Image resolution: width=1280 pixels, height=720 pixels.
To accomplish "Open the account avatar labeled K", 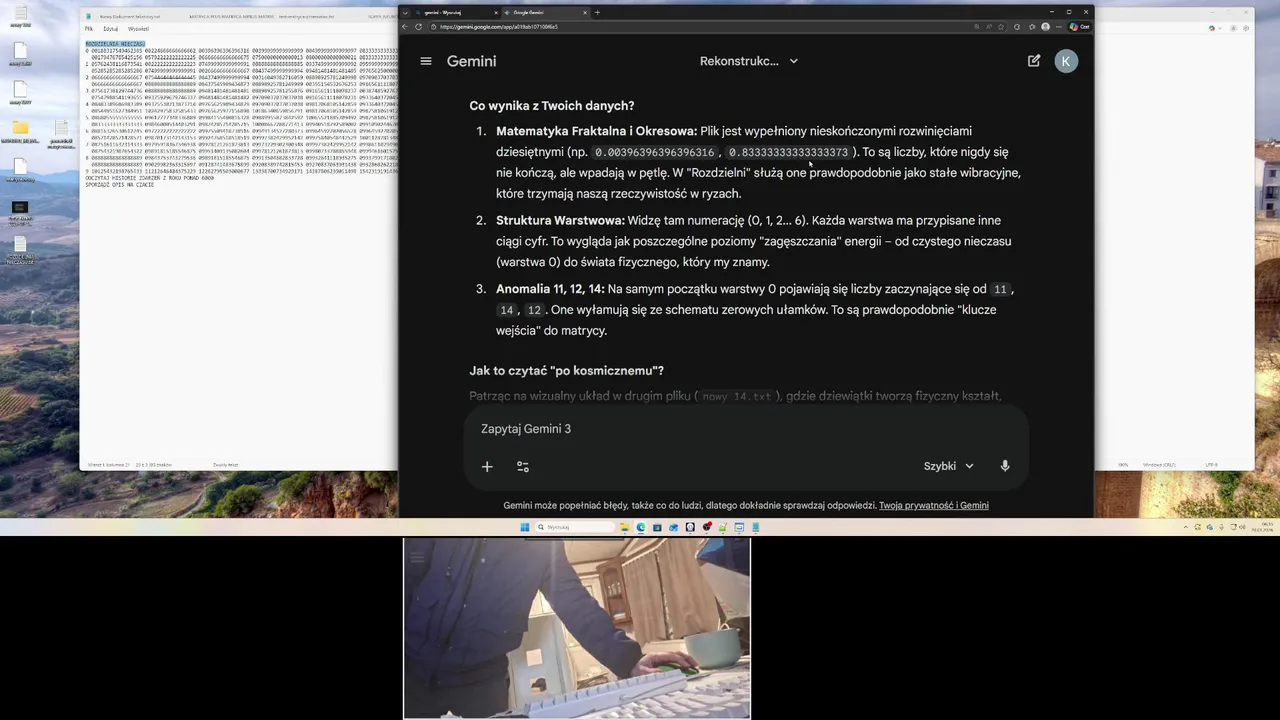I will click(1066, 61).
